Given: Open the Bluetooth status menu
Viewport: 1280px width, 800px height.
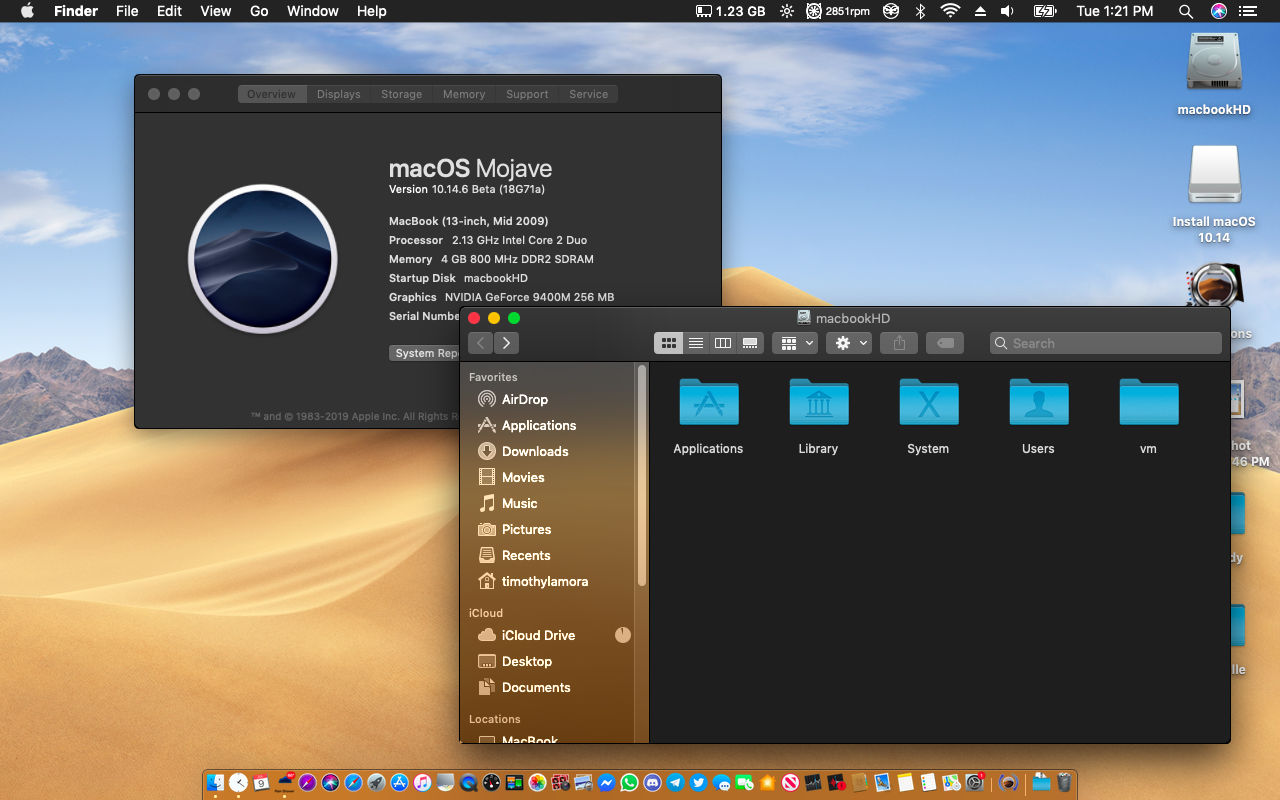Looking at the screenshot, I should click(921, 11).
